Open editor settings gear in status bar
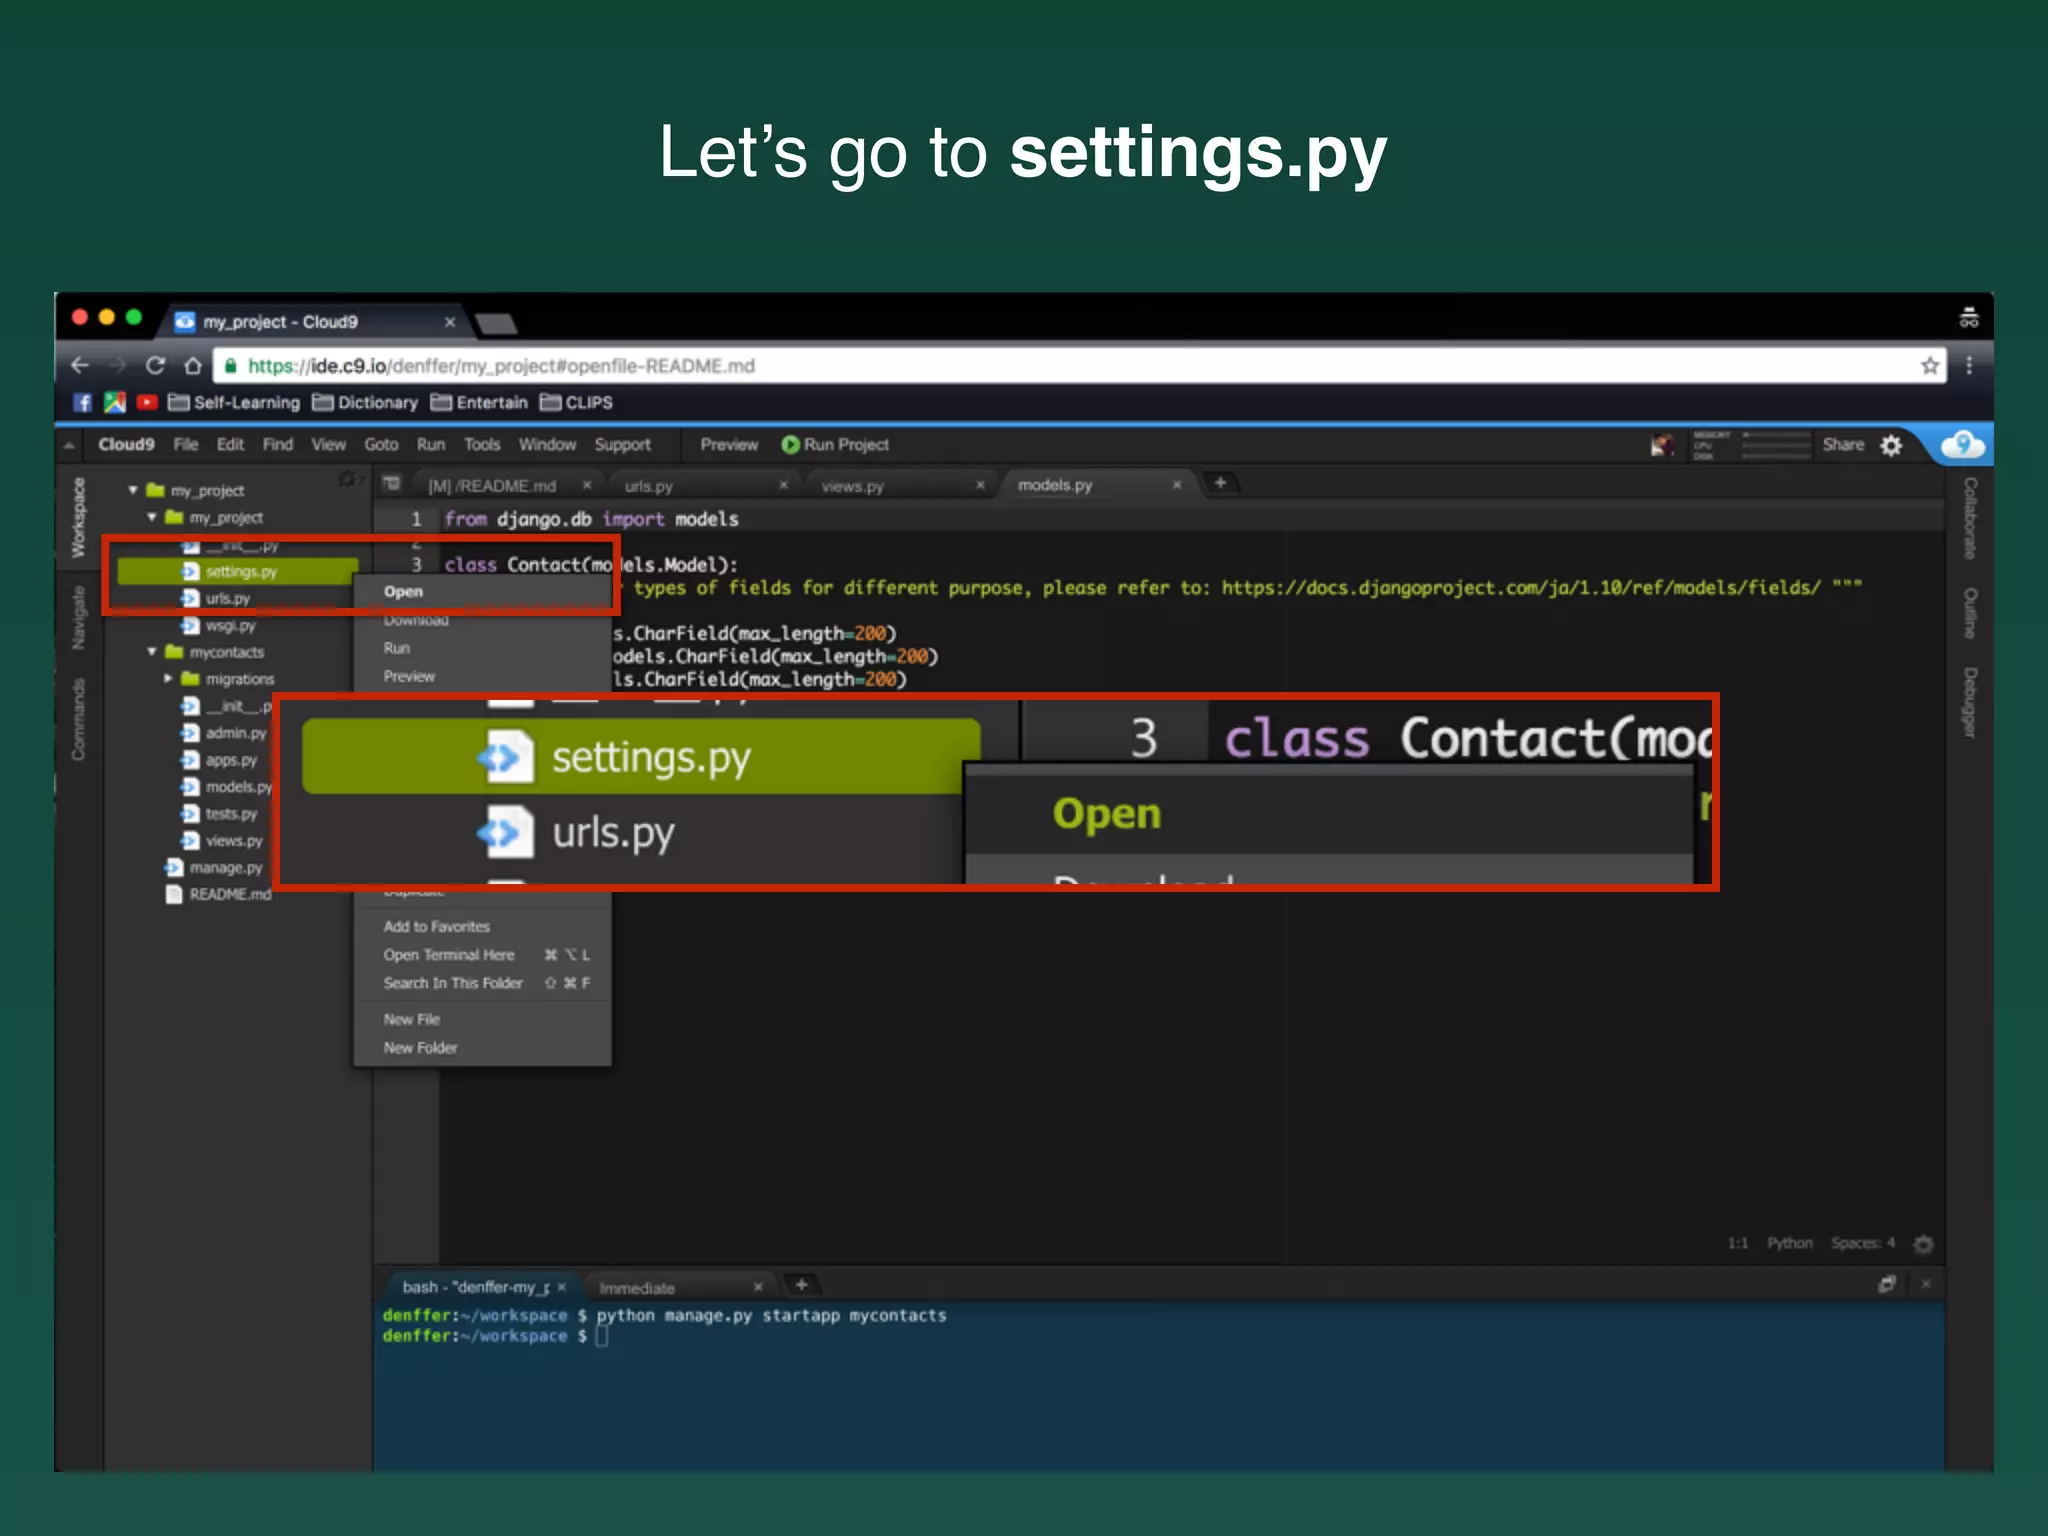 (x=1923, y=1244)
